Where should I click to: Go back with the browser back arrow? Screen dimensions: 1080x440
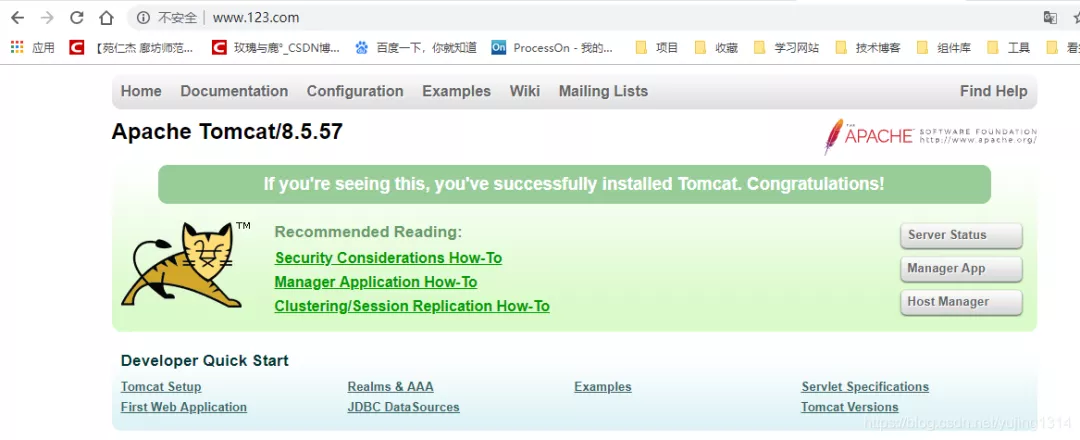pos(17,18)
